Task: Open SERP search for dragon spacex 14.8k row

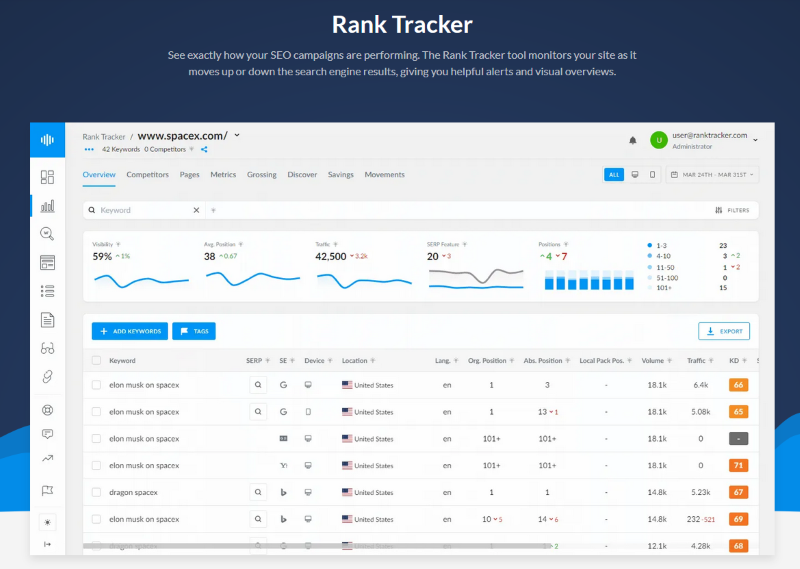Action: pyautogui.click(x=258, y=492)
